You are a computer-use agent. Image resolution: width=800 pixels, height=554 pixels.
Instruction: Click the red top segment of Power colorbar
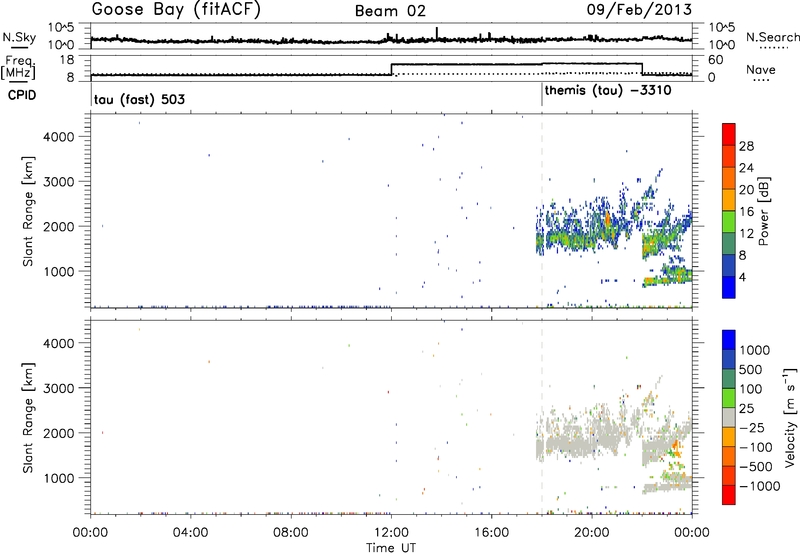click(x=729, y=134)
